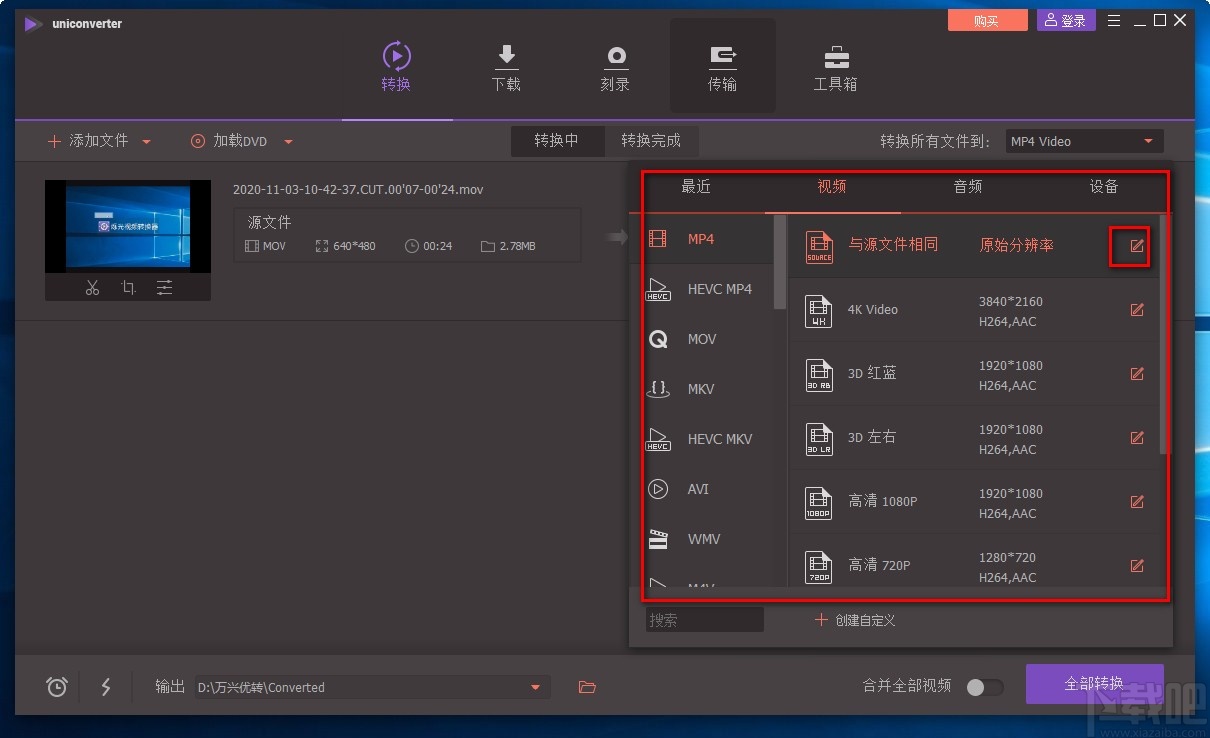The width and height of the screenshot is (1210, 738).
Task: Select the scissors trim icon on video thumbnail
Action: 92,287
